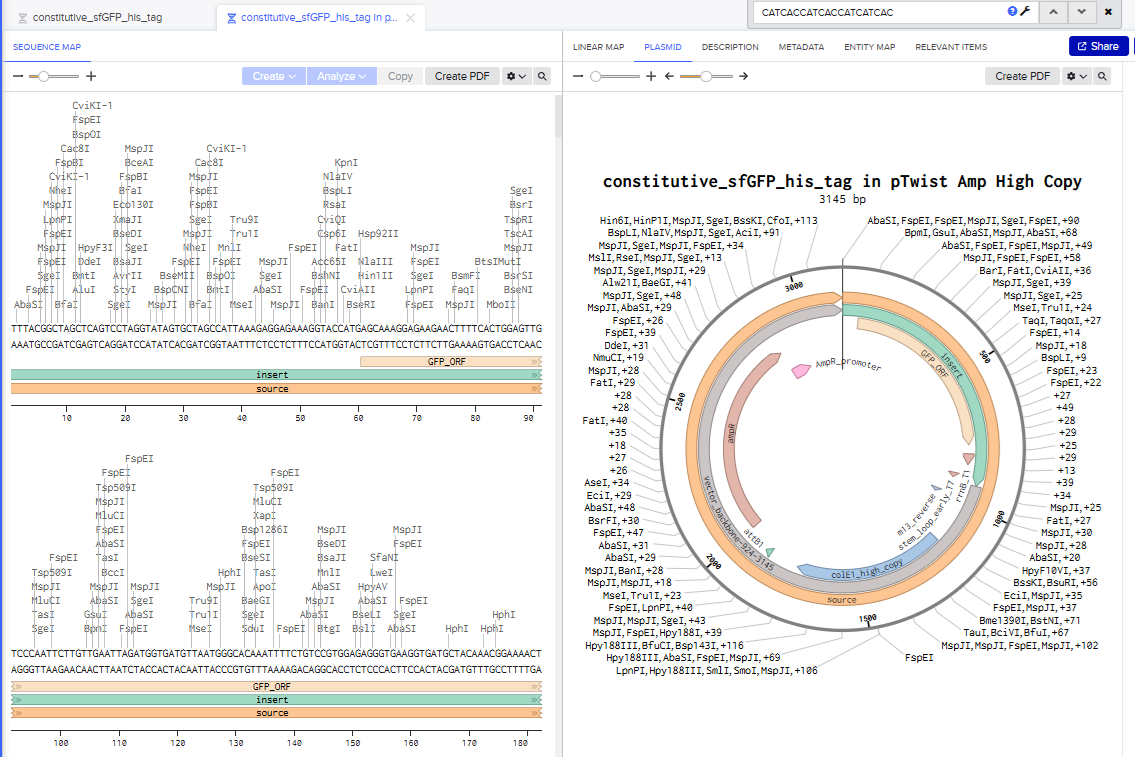The width and height of the screenshot is (1135, 757).
Task: Create PDF of the plasmid map
Action: coord(1022,76)
